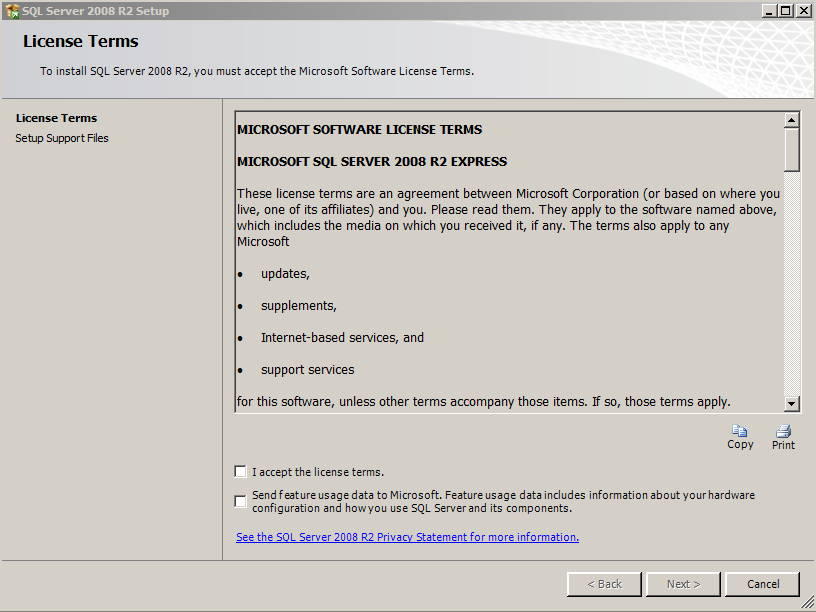Click the SQL Server Setup title bar icon
816x612 pixels.
(x=12, y=11)
